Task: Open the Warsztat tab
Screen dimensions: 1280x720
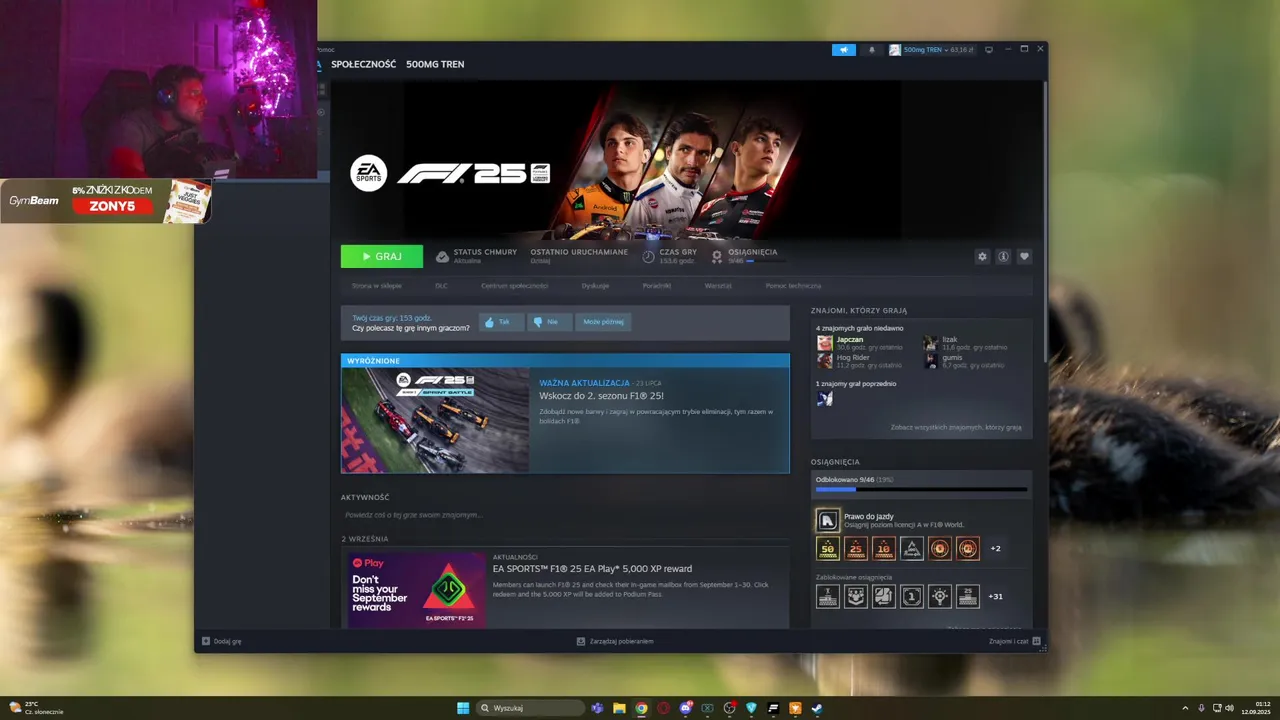Action: click(718, 286)
